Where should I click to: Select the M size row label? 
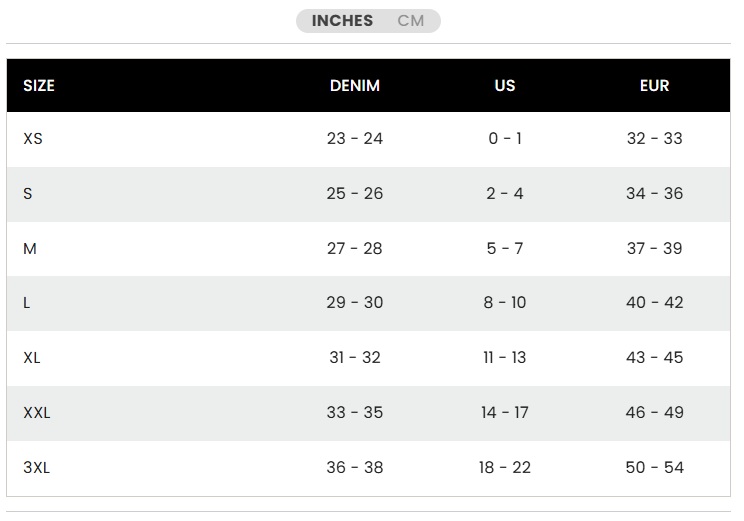30,249
